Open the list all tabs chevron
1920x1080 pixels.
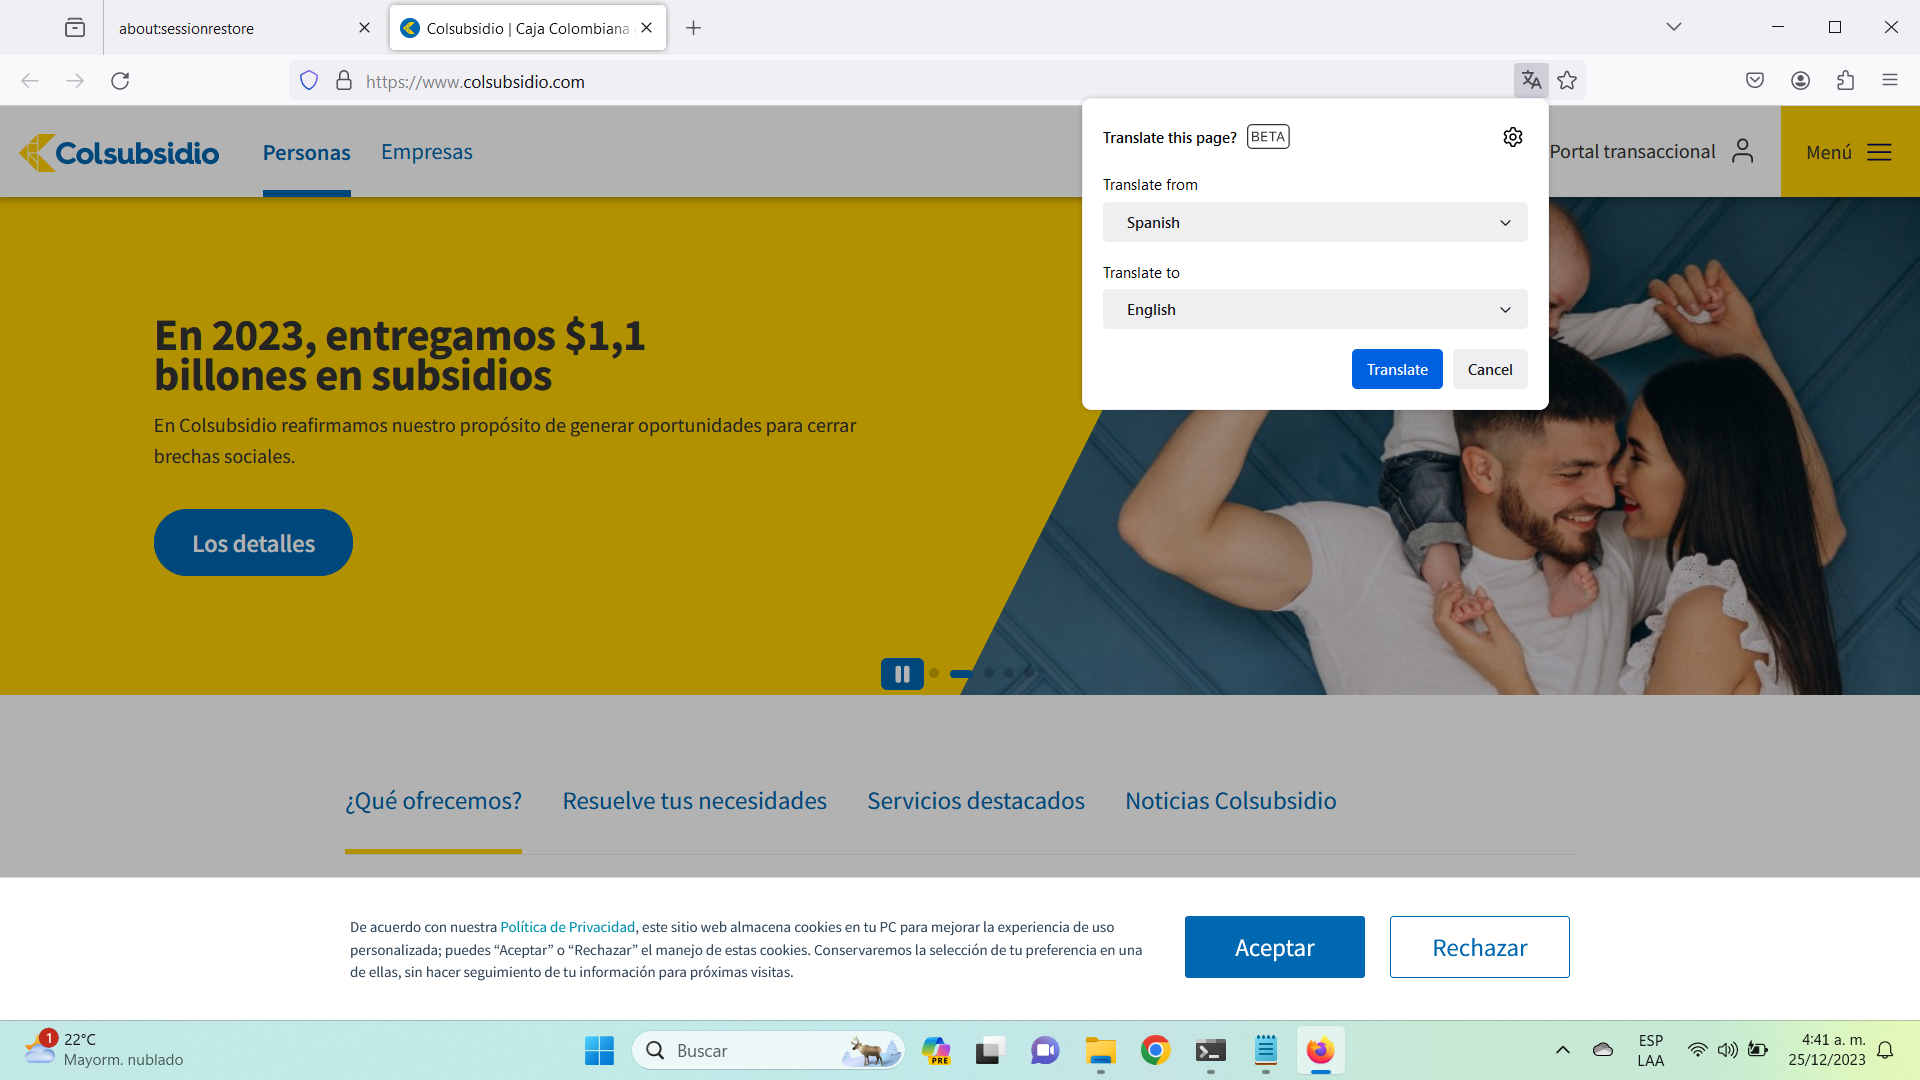point(1673,27)
